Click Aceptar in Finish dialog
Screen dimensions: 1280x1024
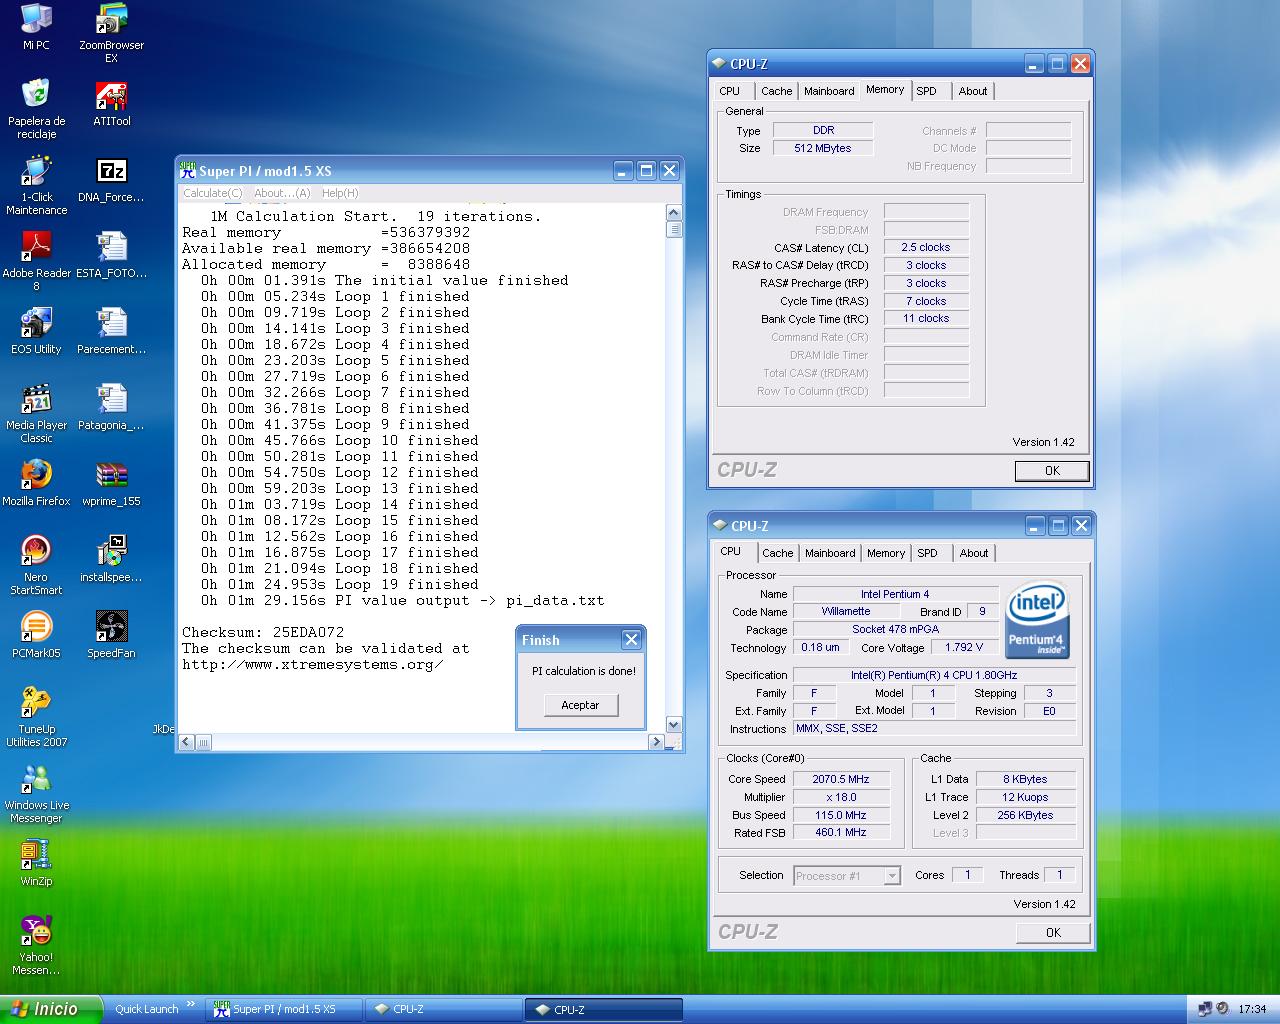(580, 705)
